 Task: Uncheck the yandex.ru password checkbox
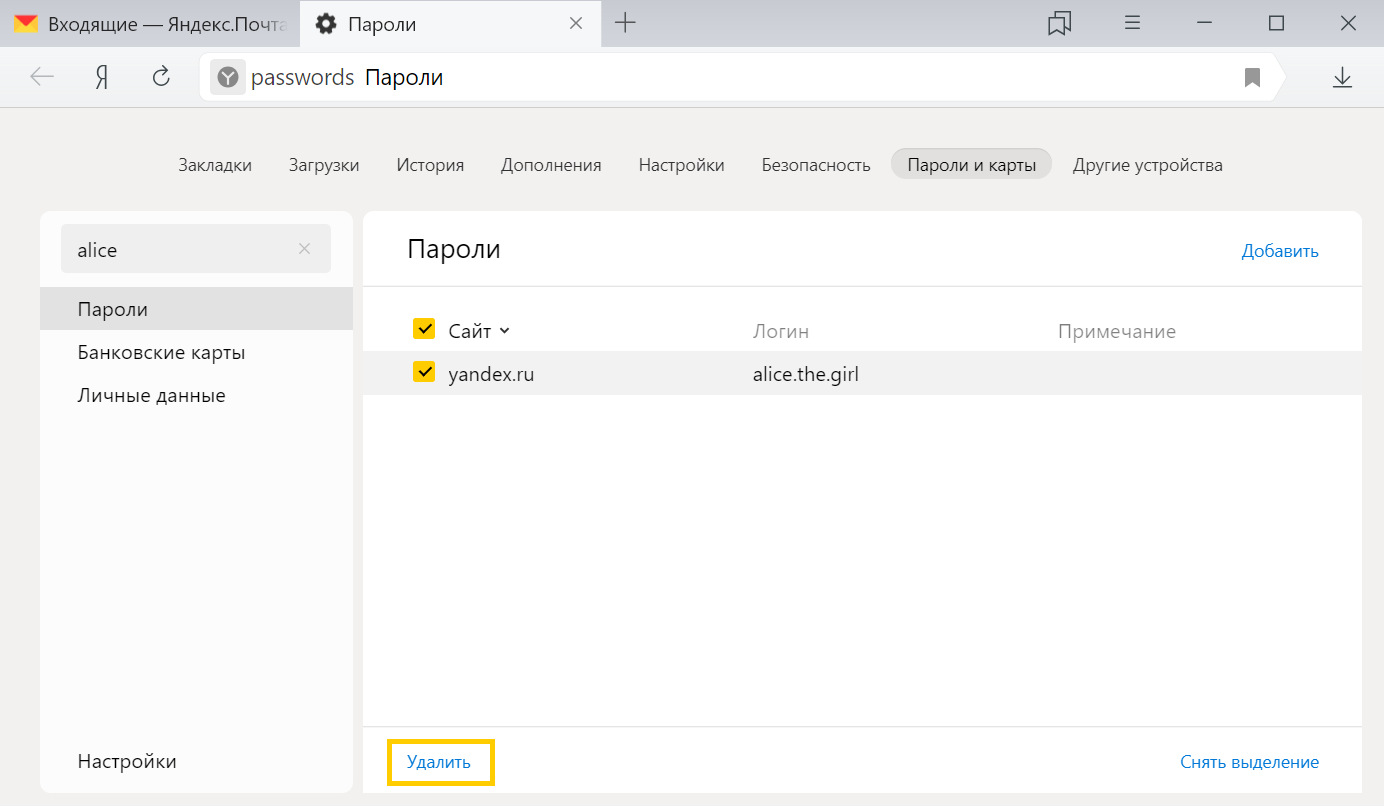point(424,372)
